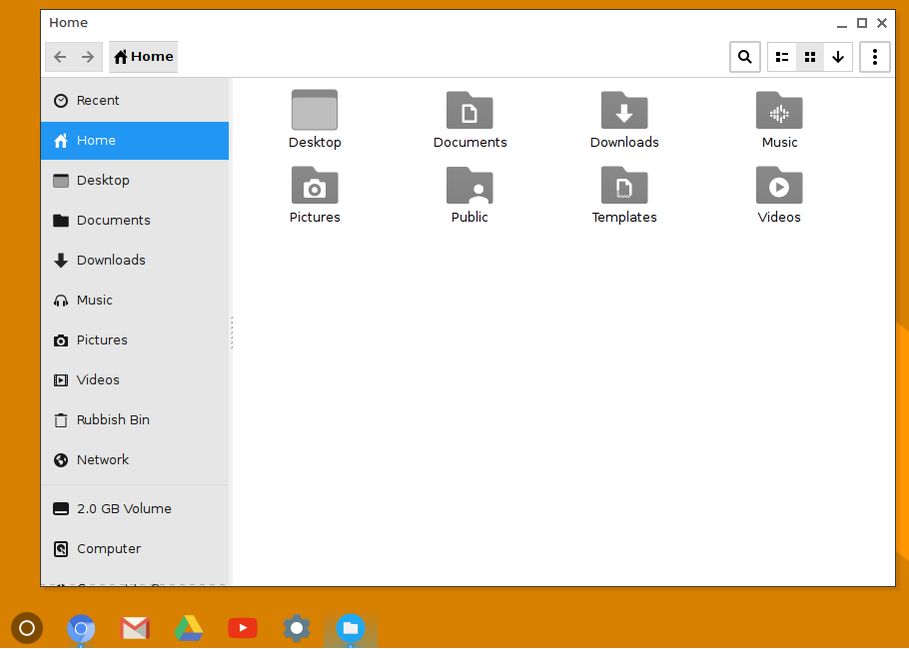Image resolution: width=909 pixels, height=649 pixels.
Task: Switch to list view
Action: (781, 57)
